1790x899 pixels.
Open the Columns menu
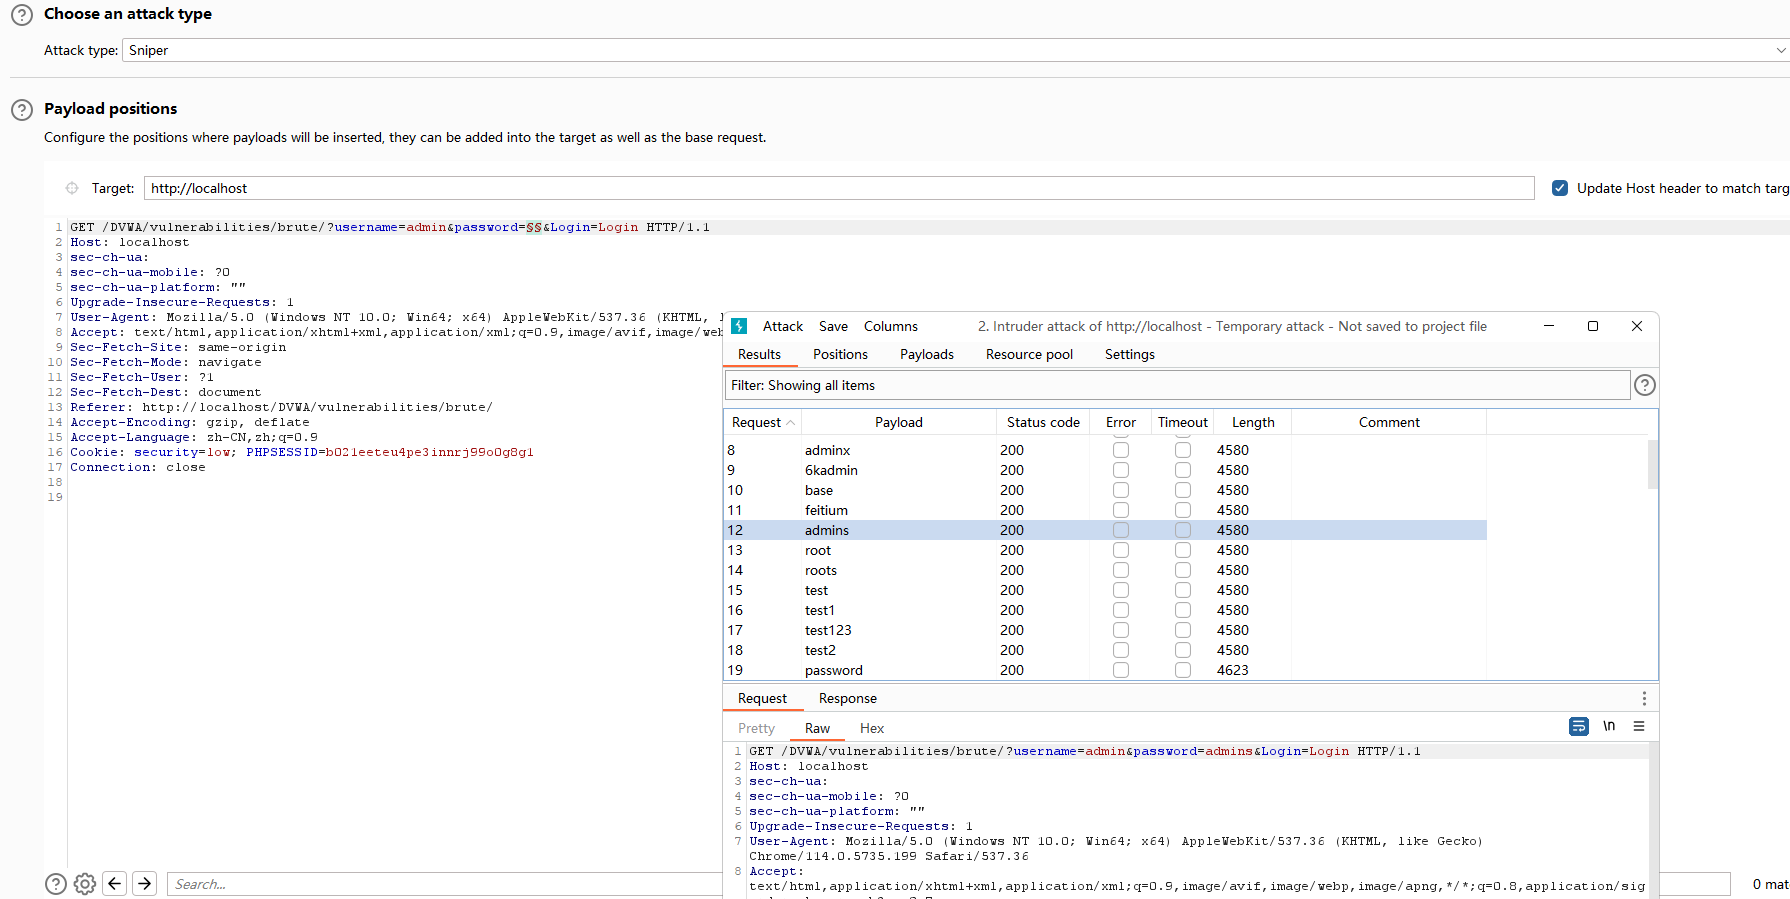[891, 326]
